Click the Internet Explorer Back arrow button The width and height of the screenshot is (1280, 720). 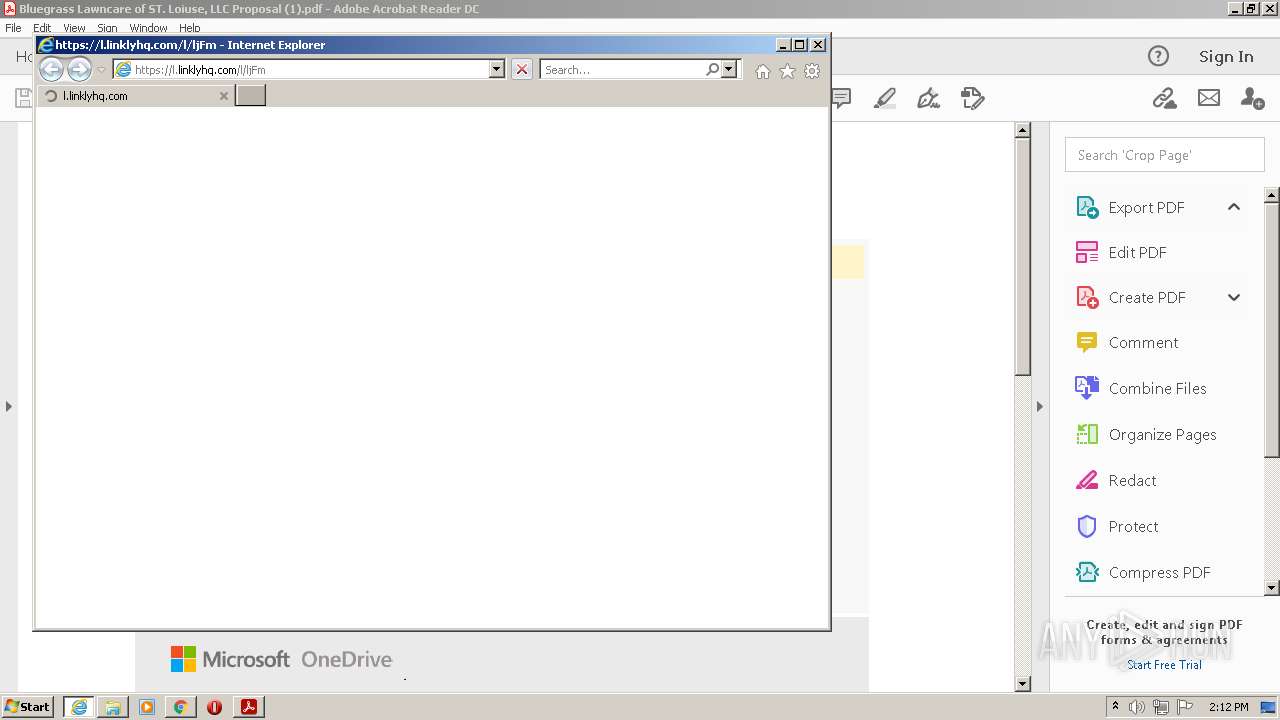click(x=51, y=70)
